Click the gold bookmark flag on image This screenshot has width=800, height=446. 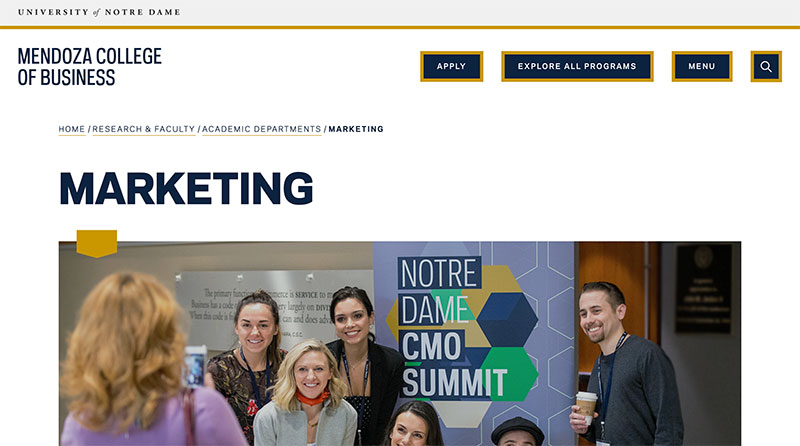click(97, 243)
